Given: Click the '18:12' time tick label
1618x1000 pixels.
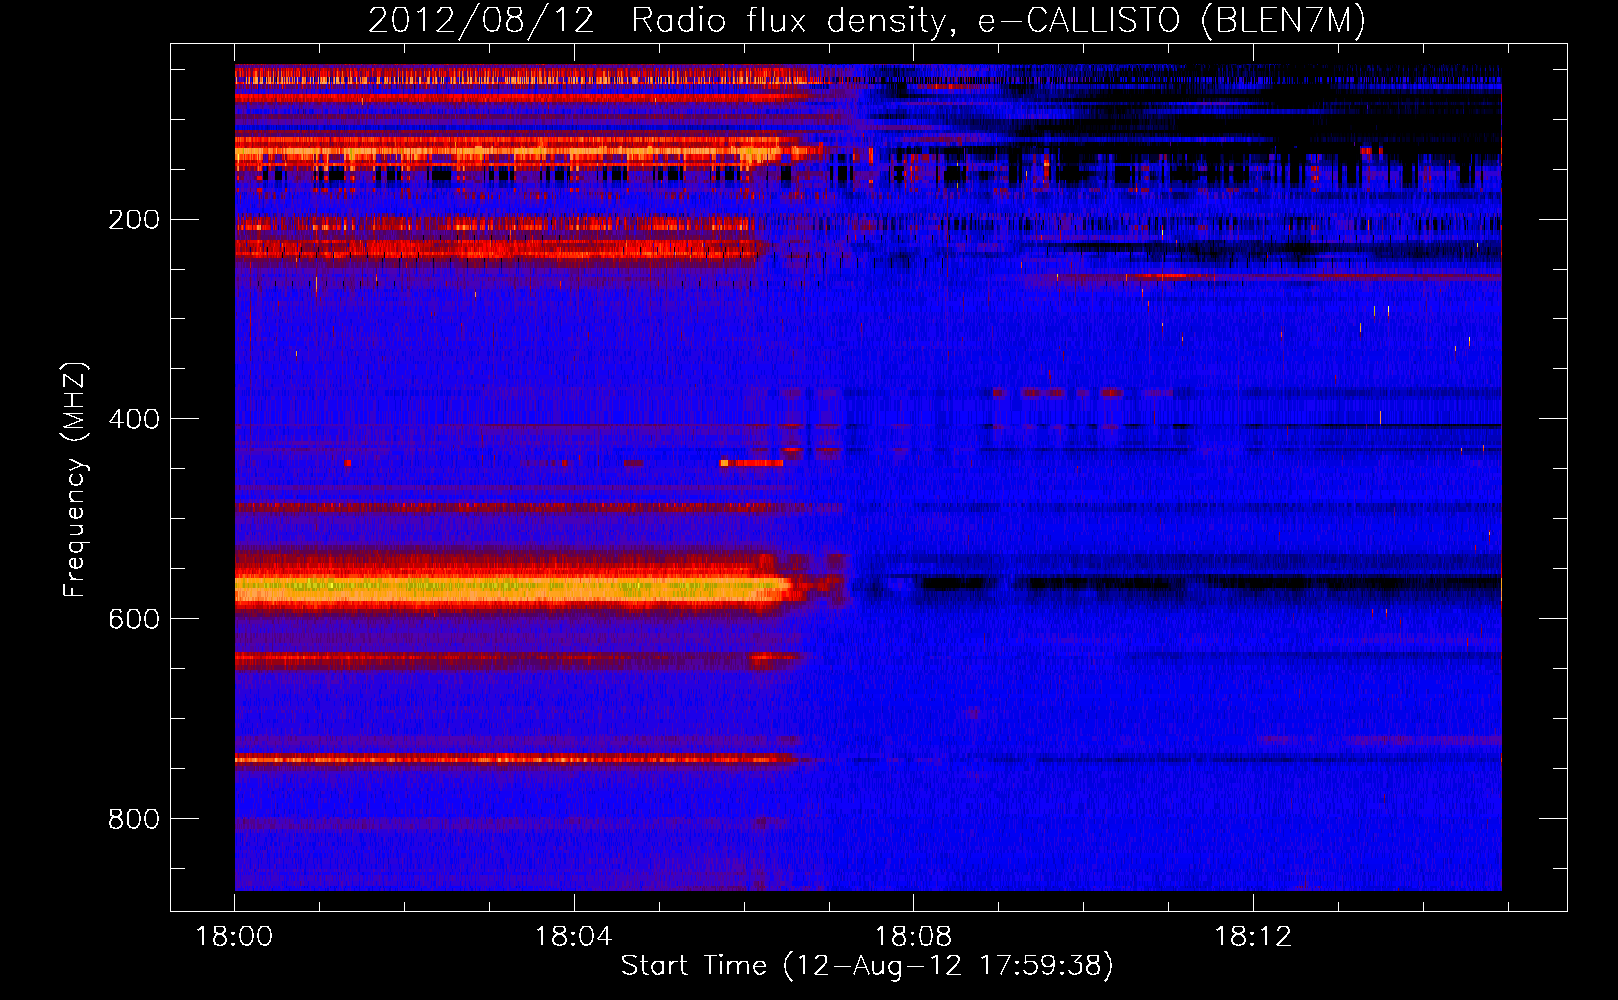Looking at the screenshot, I should [x=1252, y=937].
